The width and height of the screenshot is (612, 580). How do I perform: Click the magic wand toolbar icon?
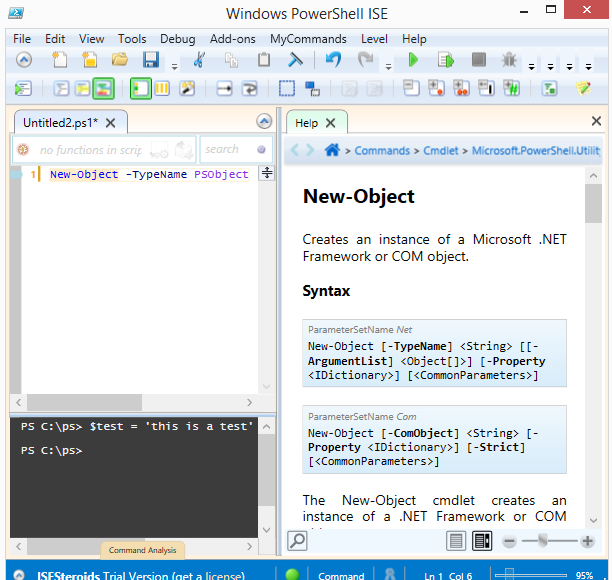(x=187, y=89)
